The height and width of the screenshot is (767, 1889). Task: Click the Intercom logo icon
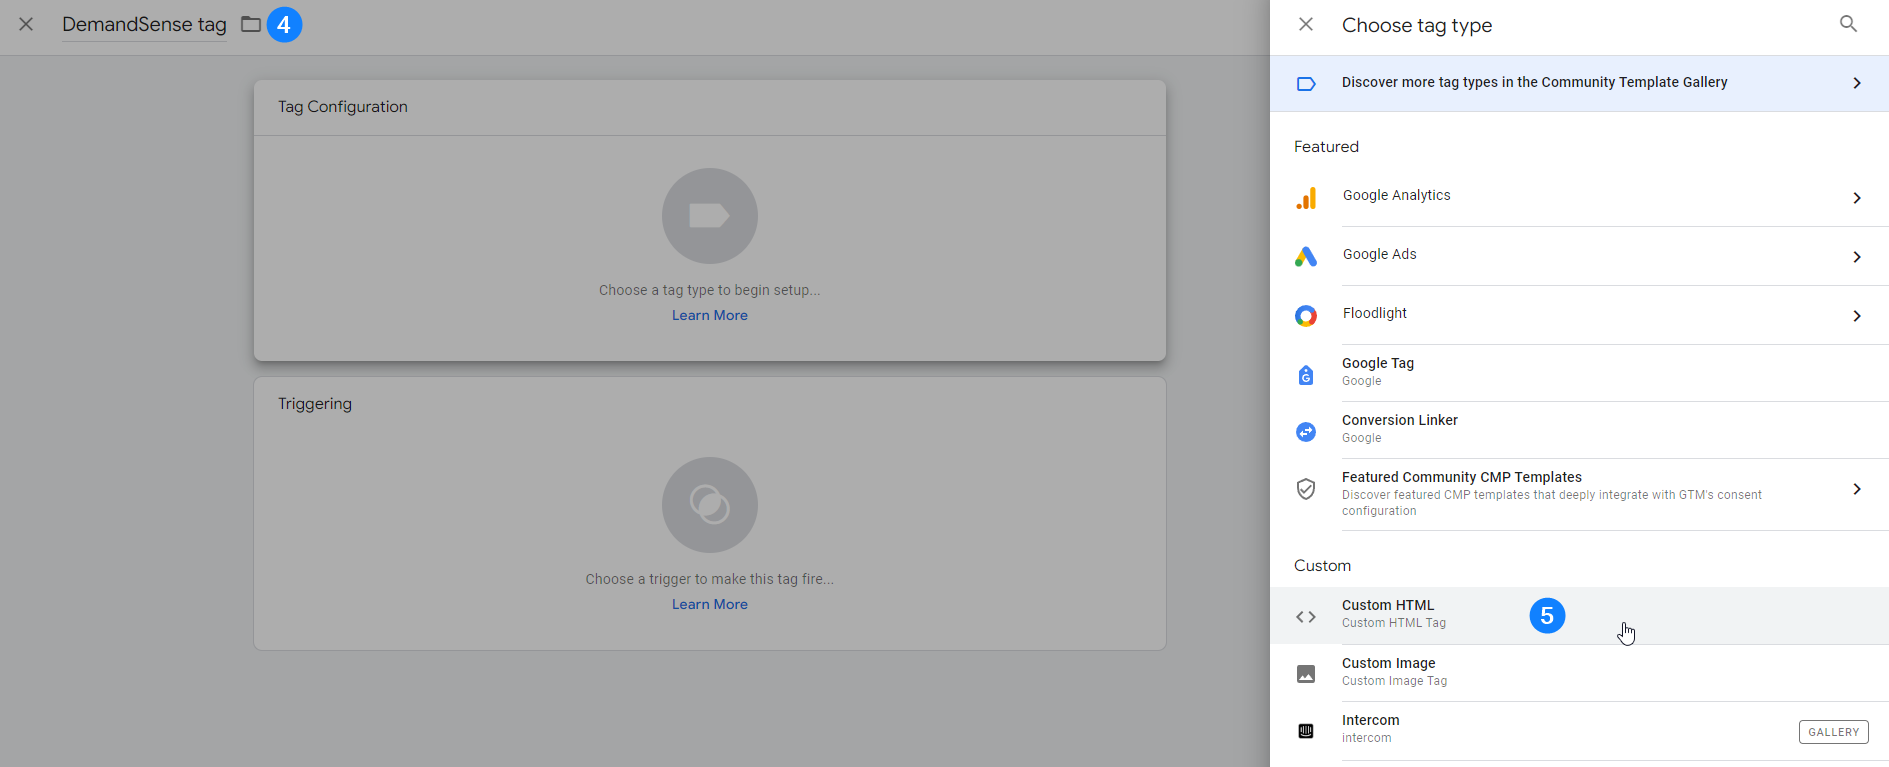click(1306, 731)
